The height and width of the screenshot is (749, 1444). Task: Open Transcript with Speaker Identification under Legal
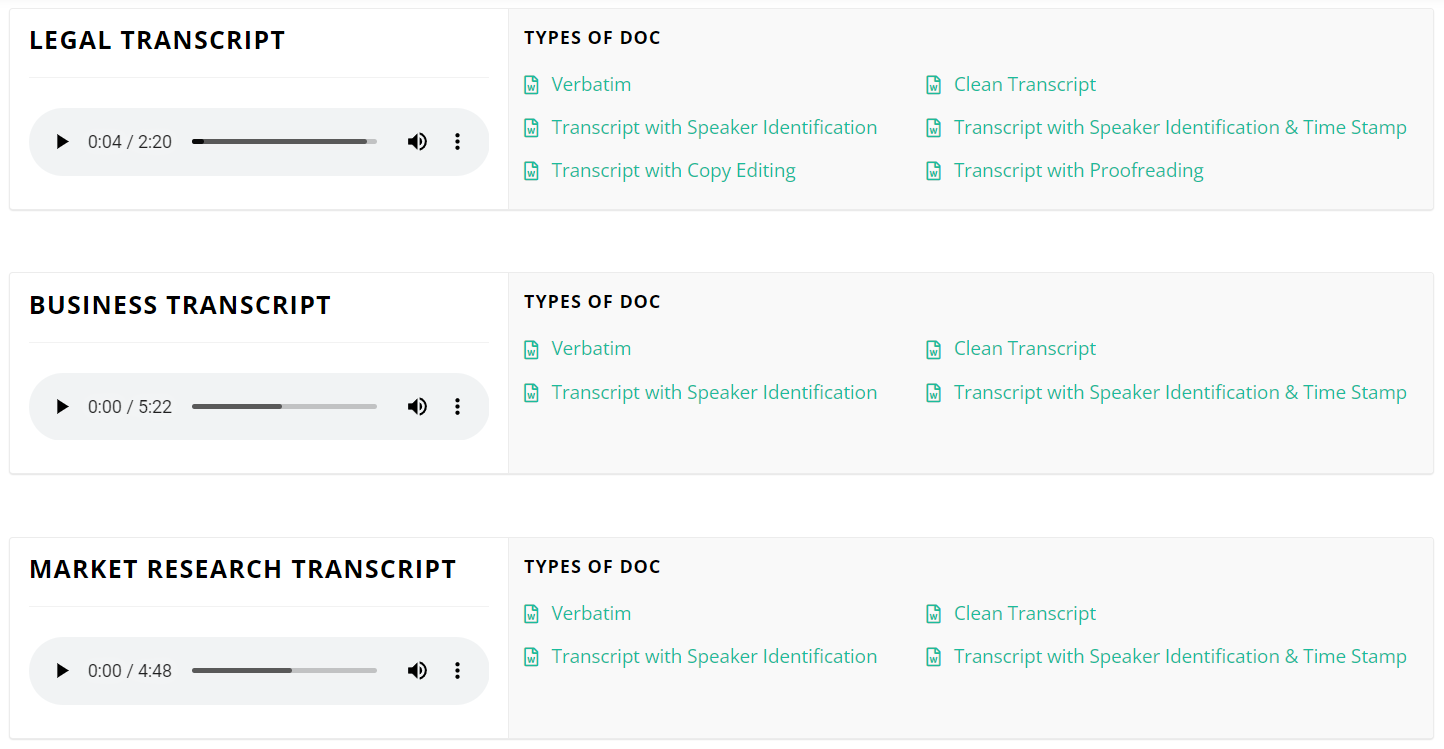[713, 127]
